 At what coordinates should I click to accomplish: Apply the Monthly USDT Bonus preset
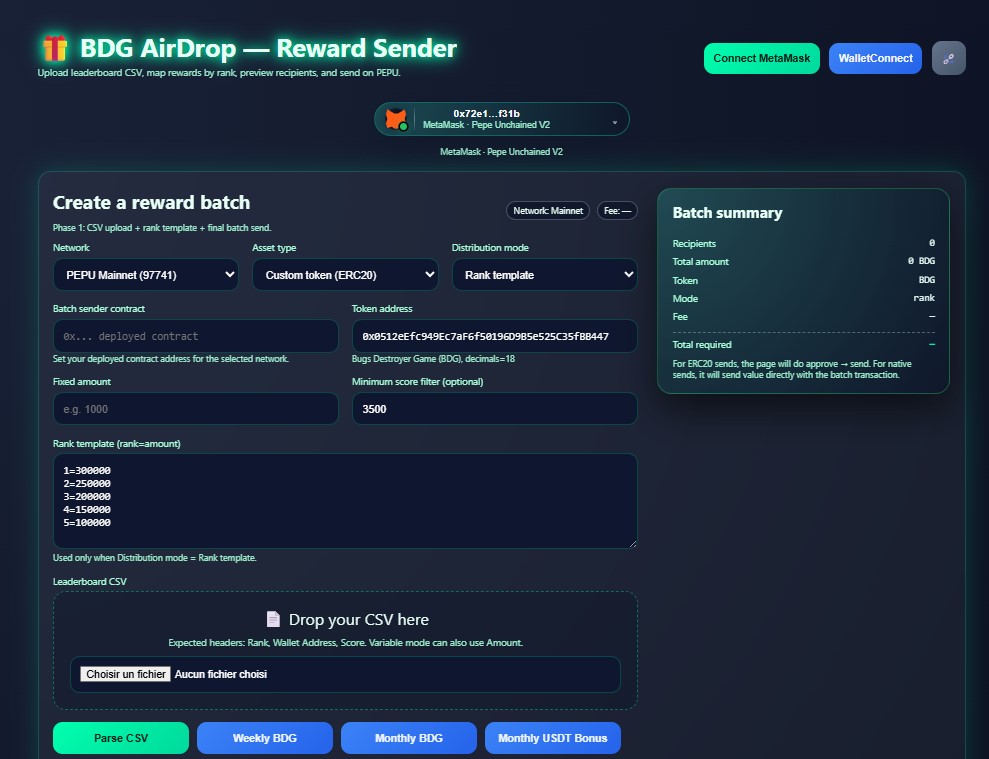coord(553,738)
